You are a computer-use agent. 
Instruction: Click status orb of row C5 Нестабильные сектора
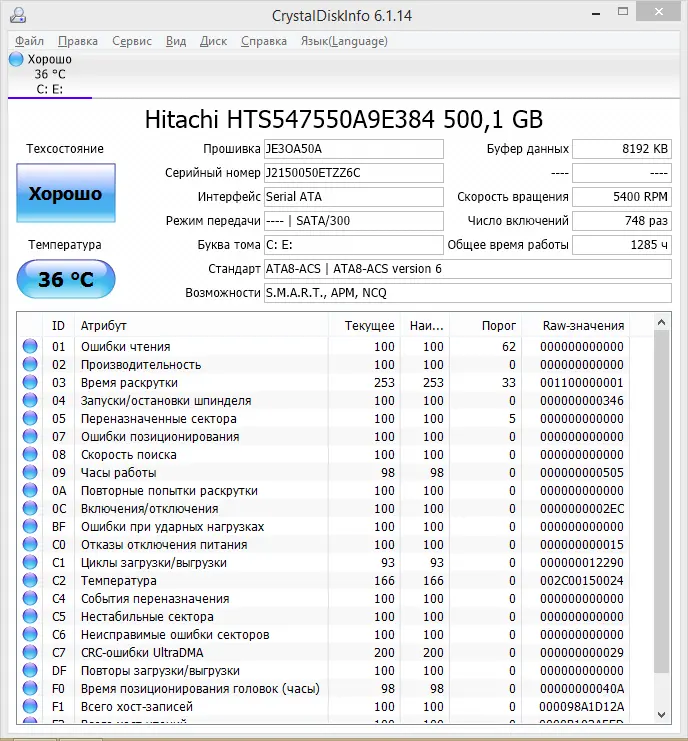pyautogui.click(x=30, y=616)
